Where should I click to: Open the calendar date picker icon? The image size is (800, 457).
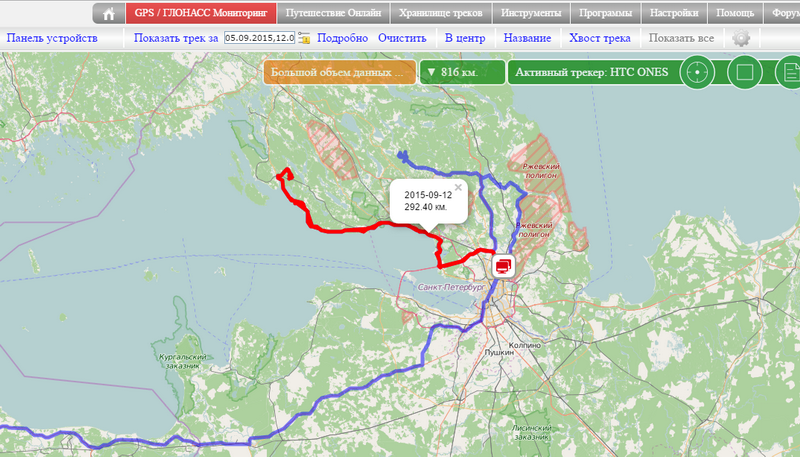303,38
